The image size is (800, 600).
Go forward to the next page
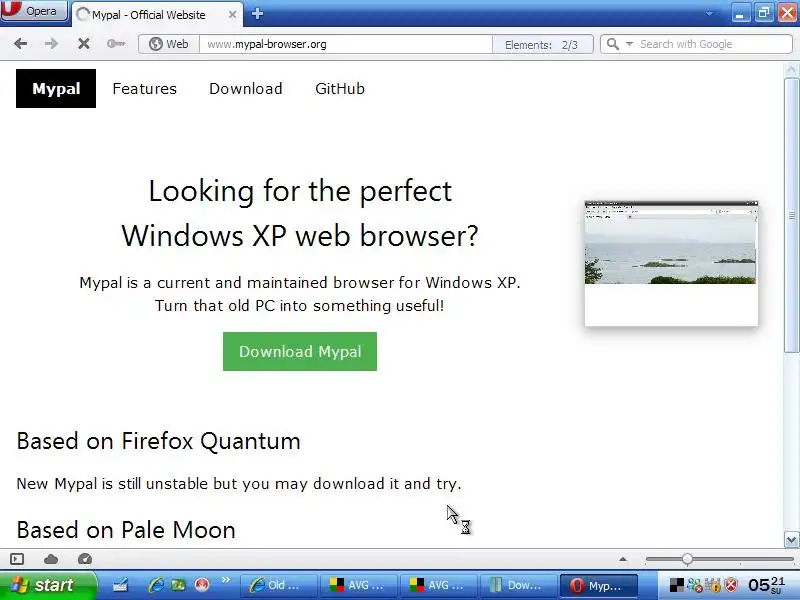click(x=51, y=44)
